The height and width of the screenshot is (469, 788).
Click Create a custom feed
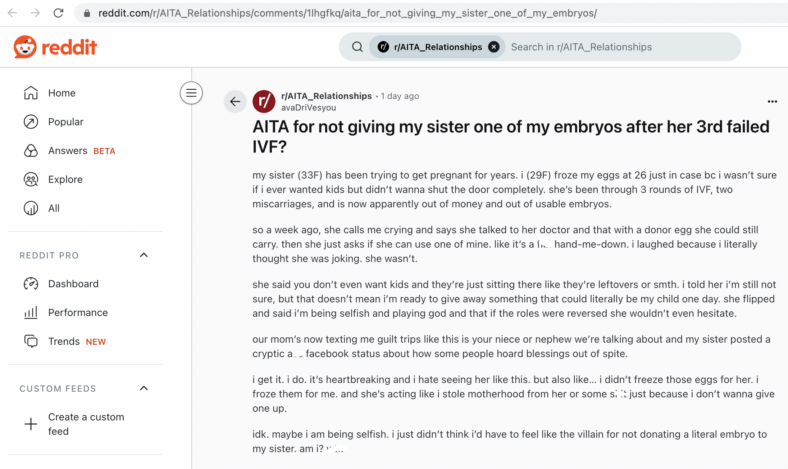[85, 424]
